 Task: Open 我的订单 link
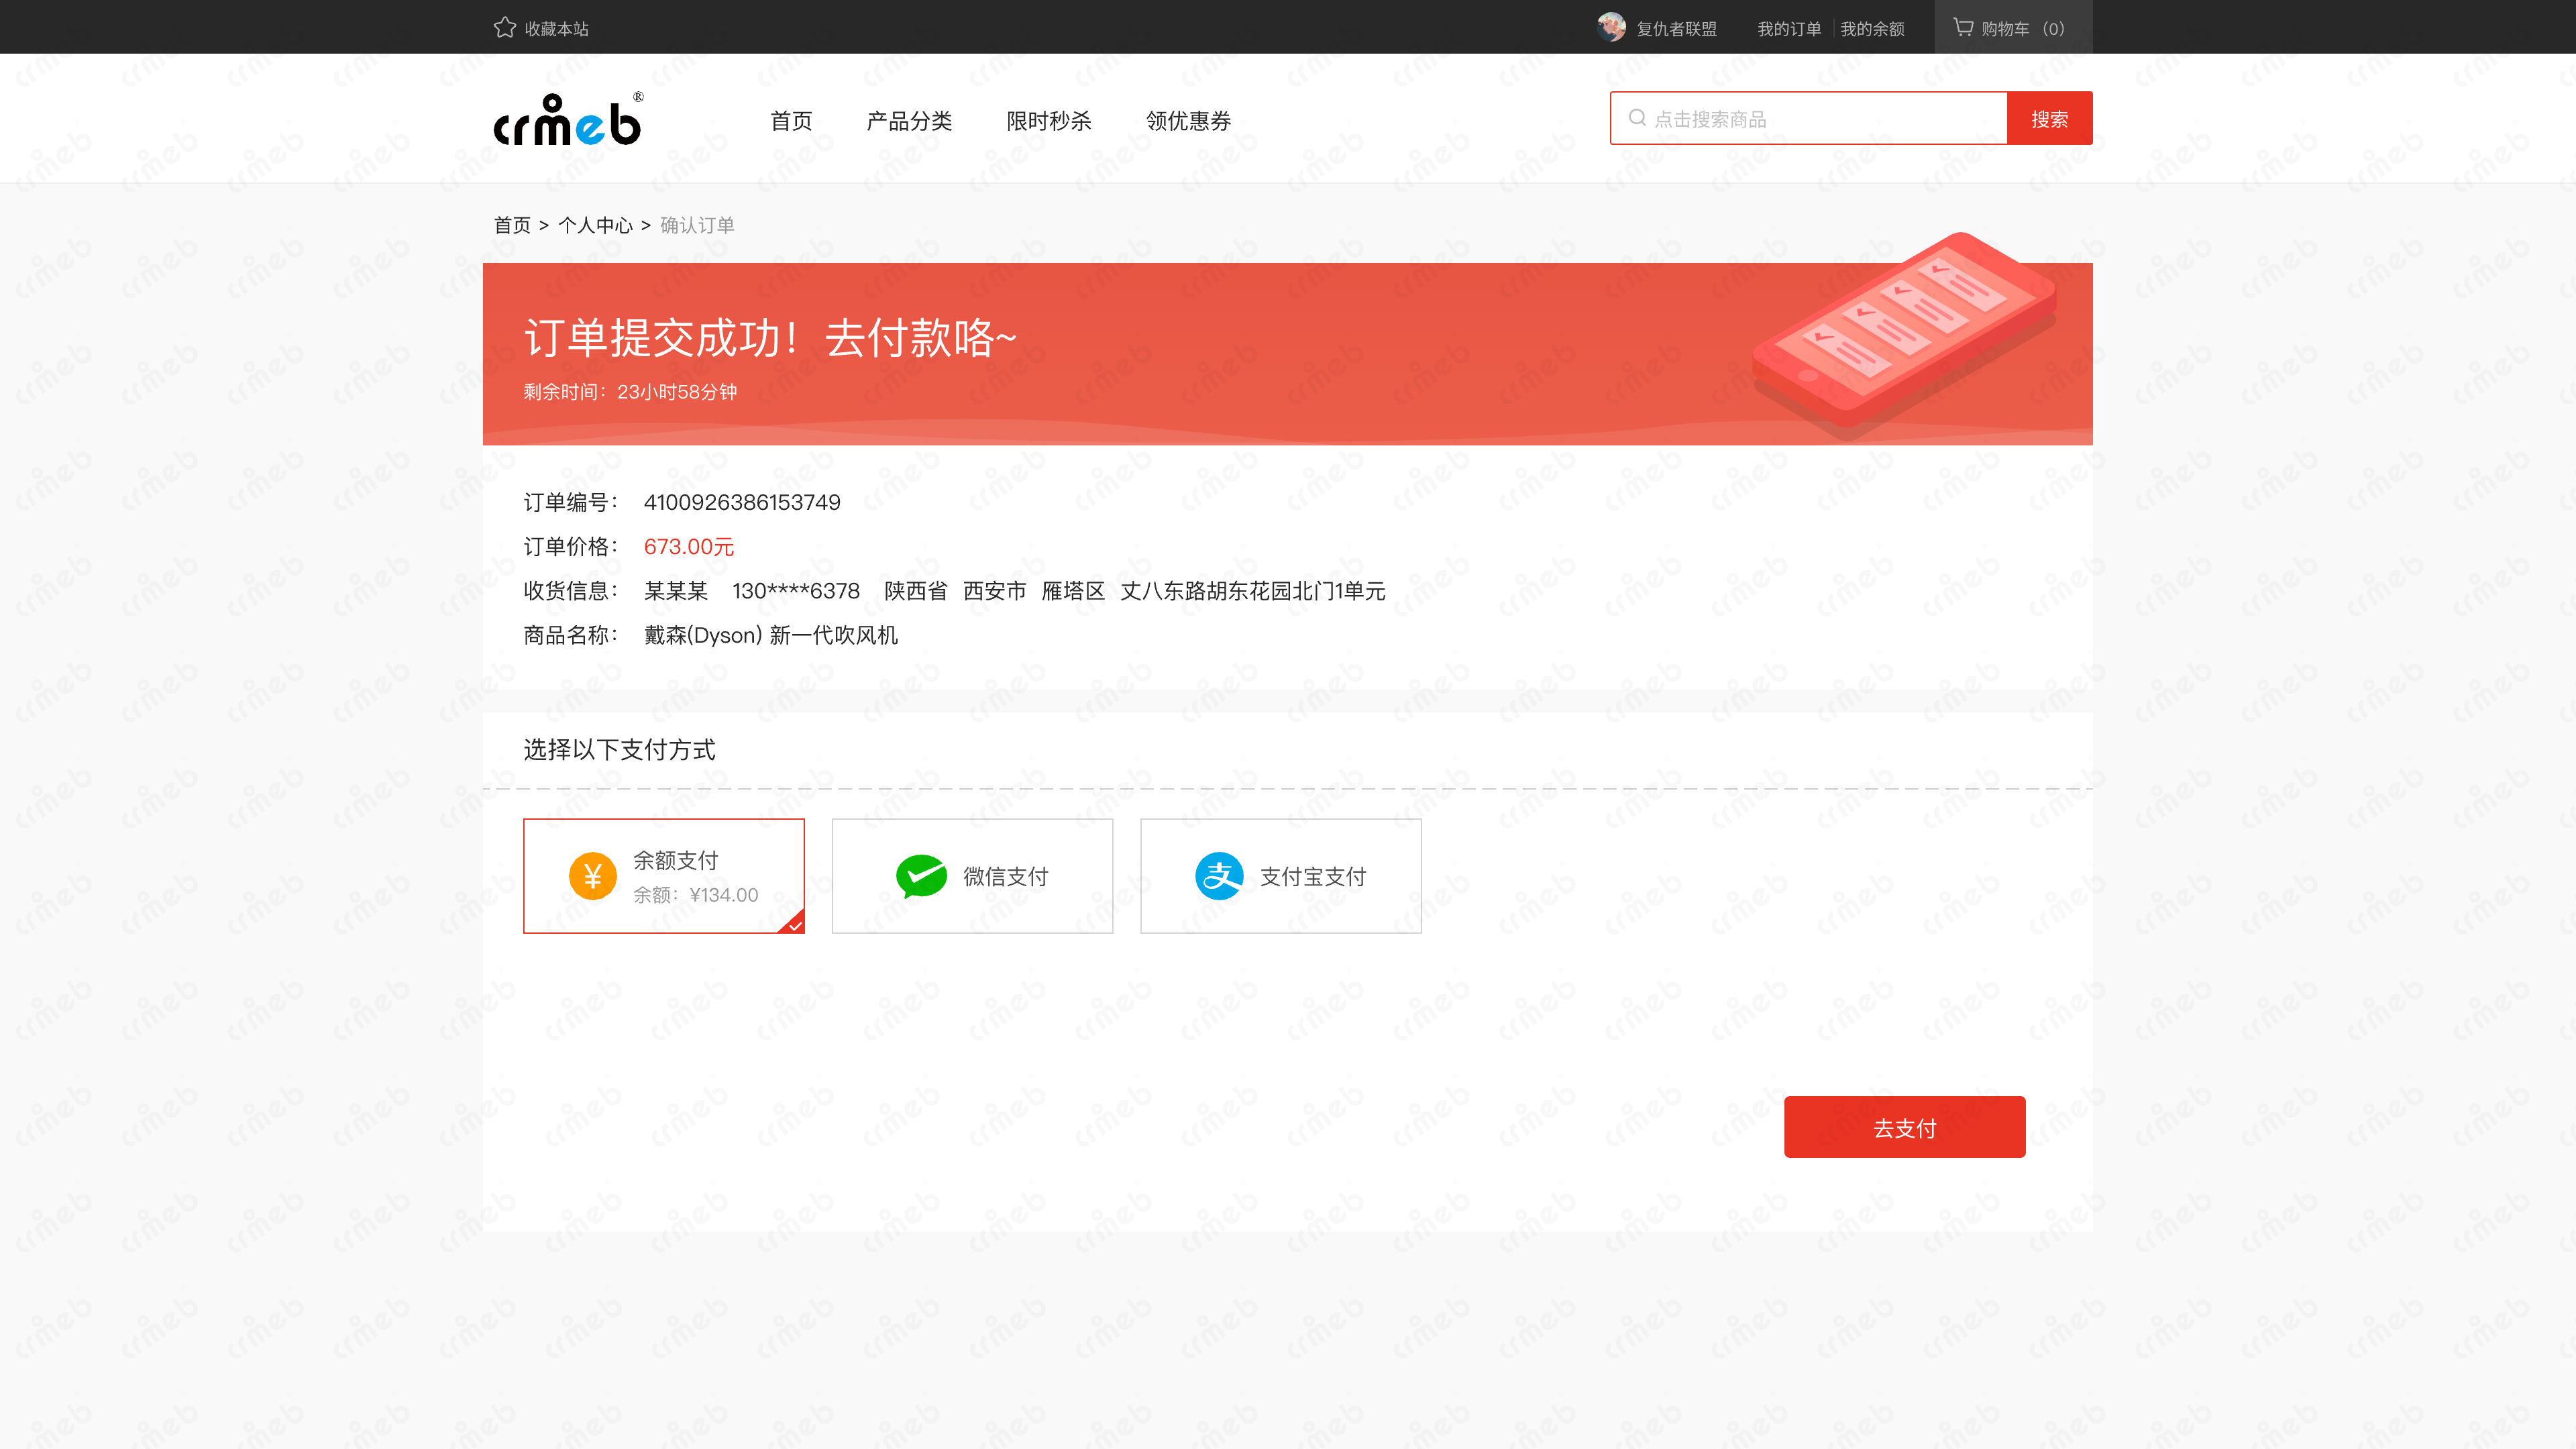coord(1789,29)
